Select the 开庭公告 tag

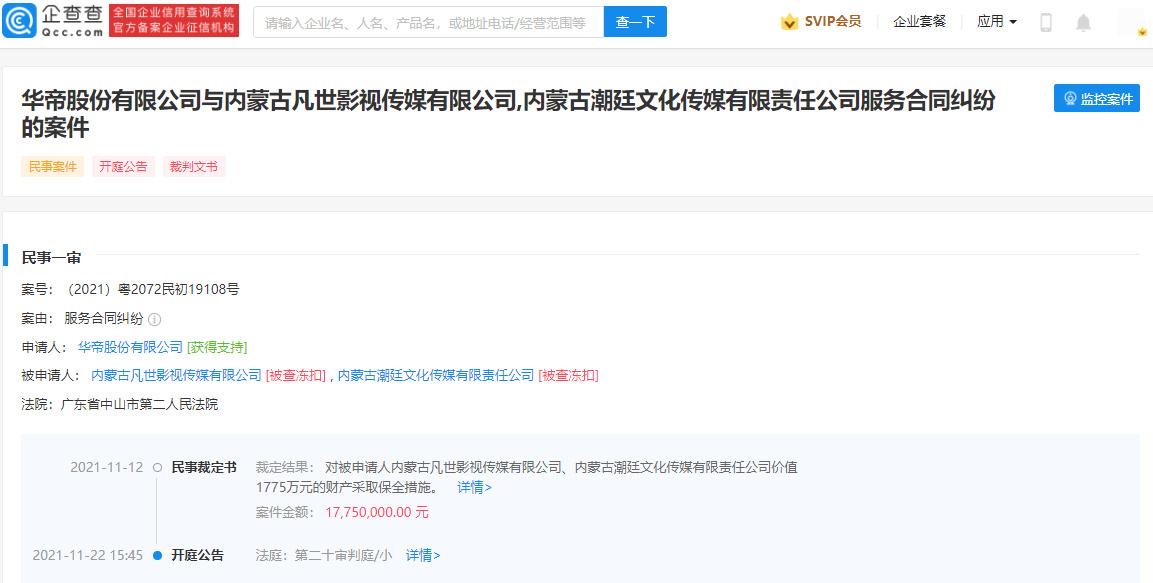[123, 167]
